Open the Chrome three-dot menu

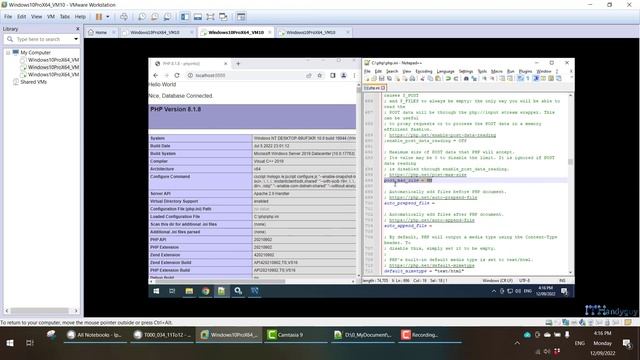354,76
